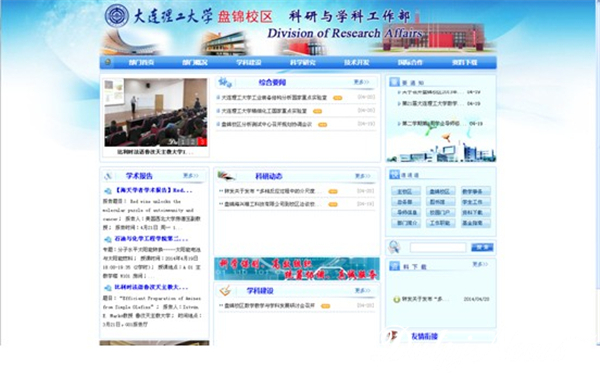Open the 学科建设 navigation menu item
The image size is (600, 376).
249,62
